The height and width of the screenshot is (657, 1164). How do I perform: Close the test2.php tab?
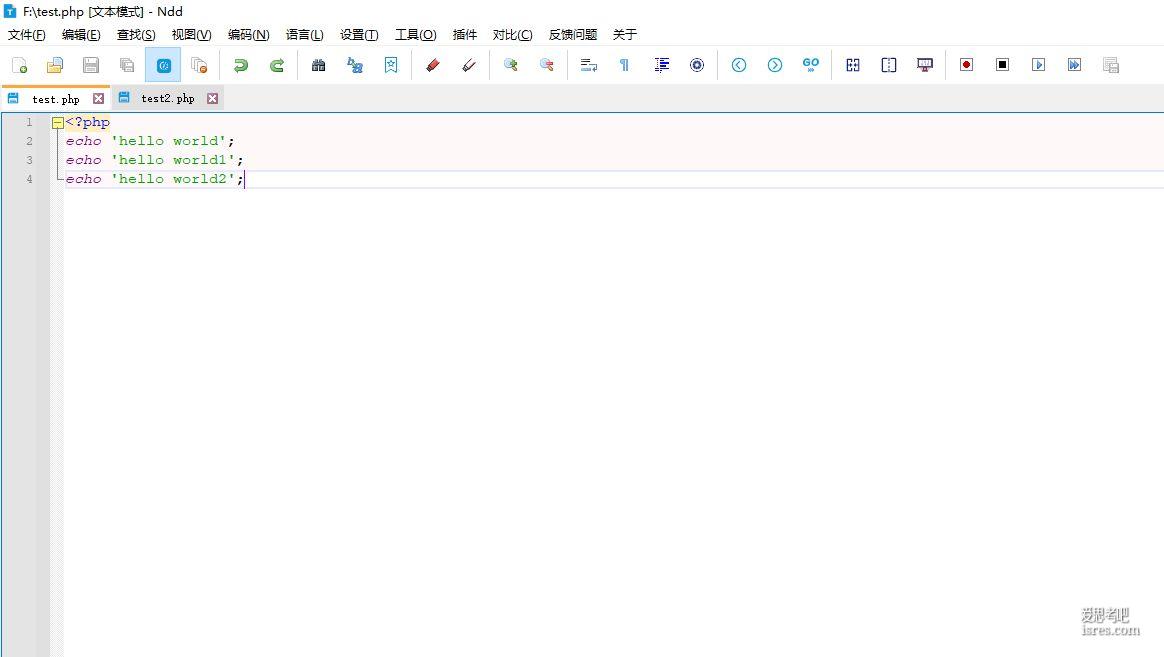click(212, 99)
